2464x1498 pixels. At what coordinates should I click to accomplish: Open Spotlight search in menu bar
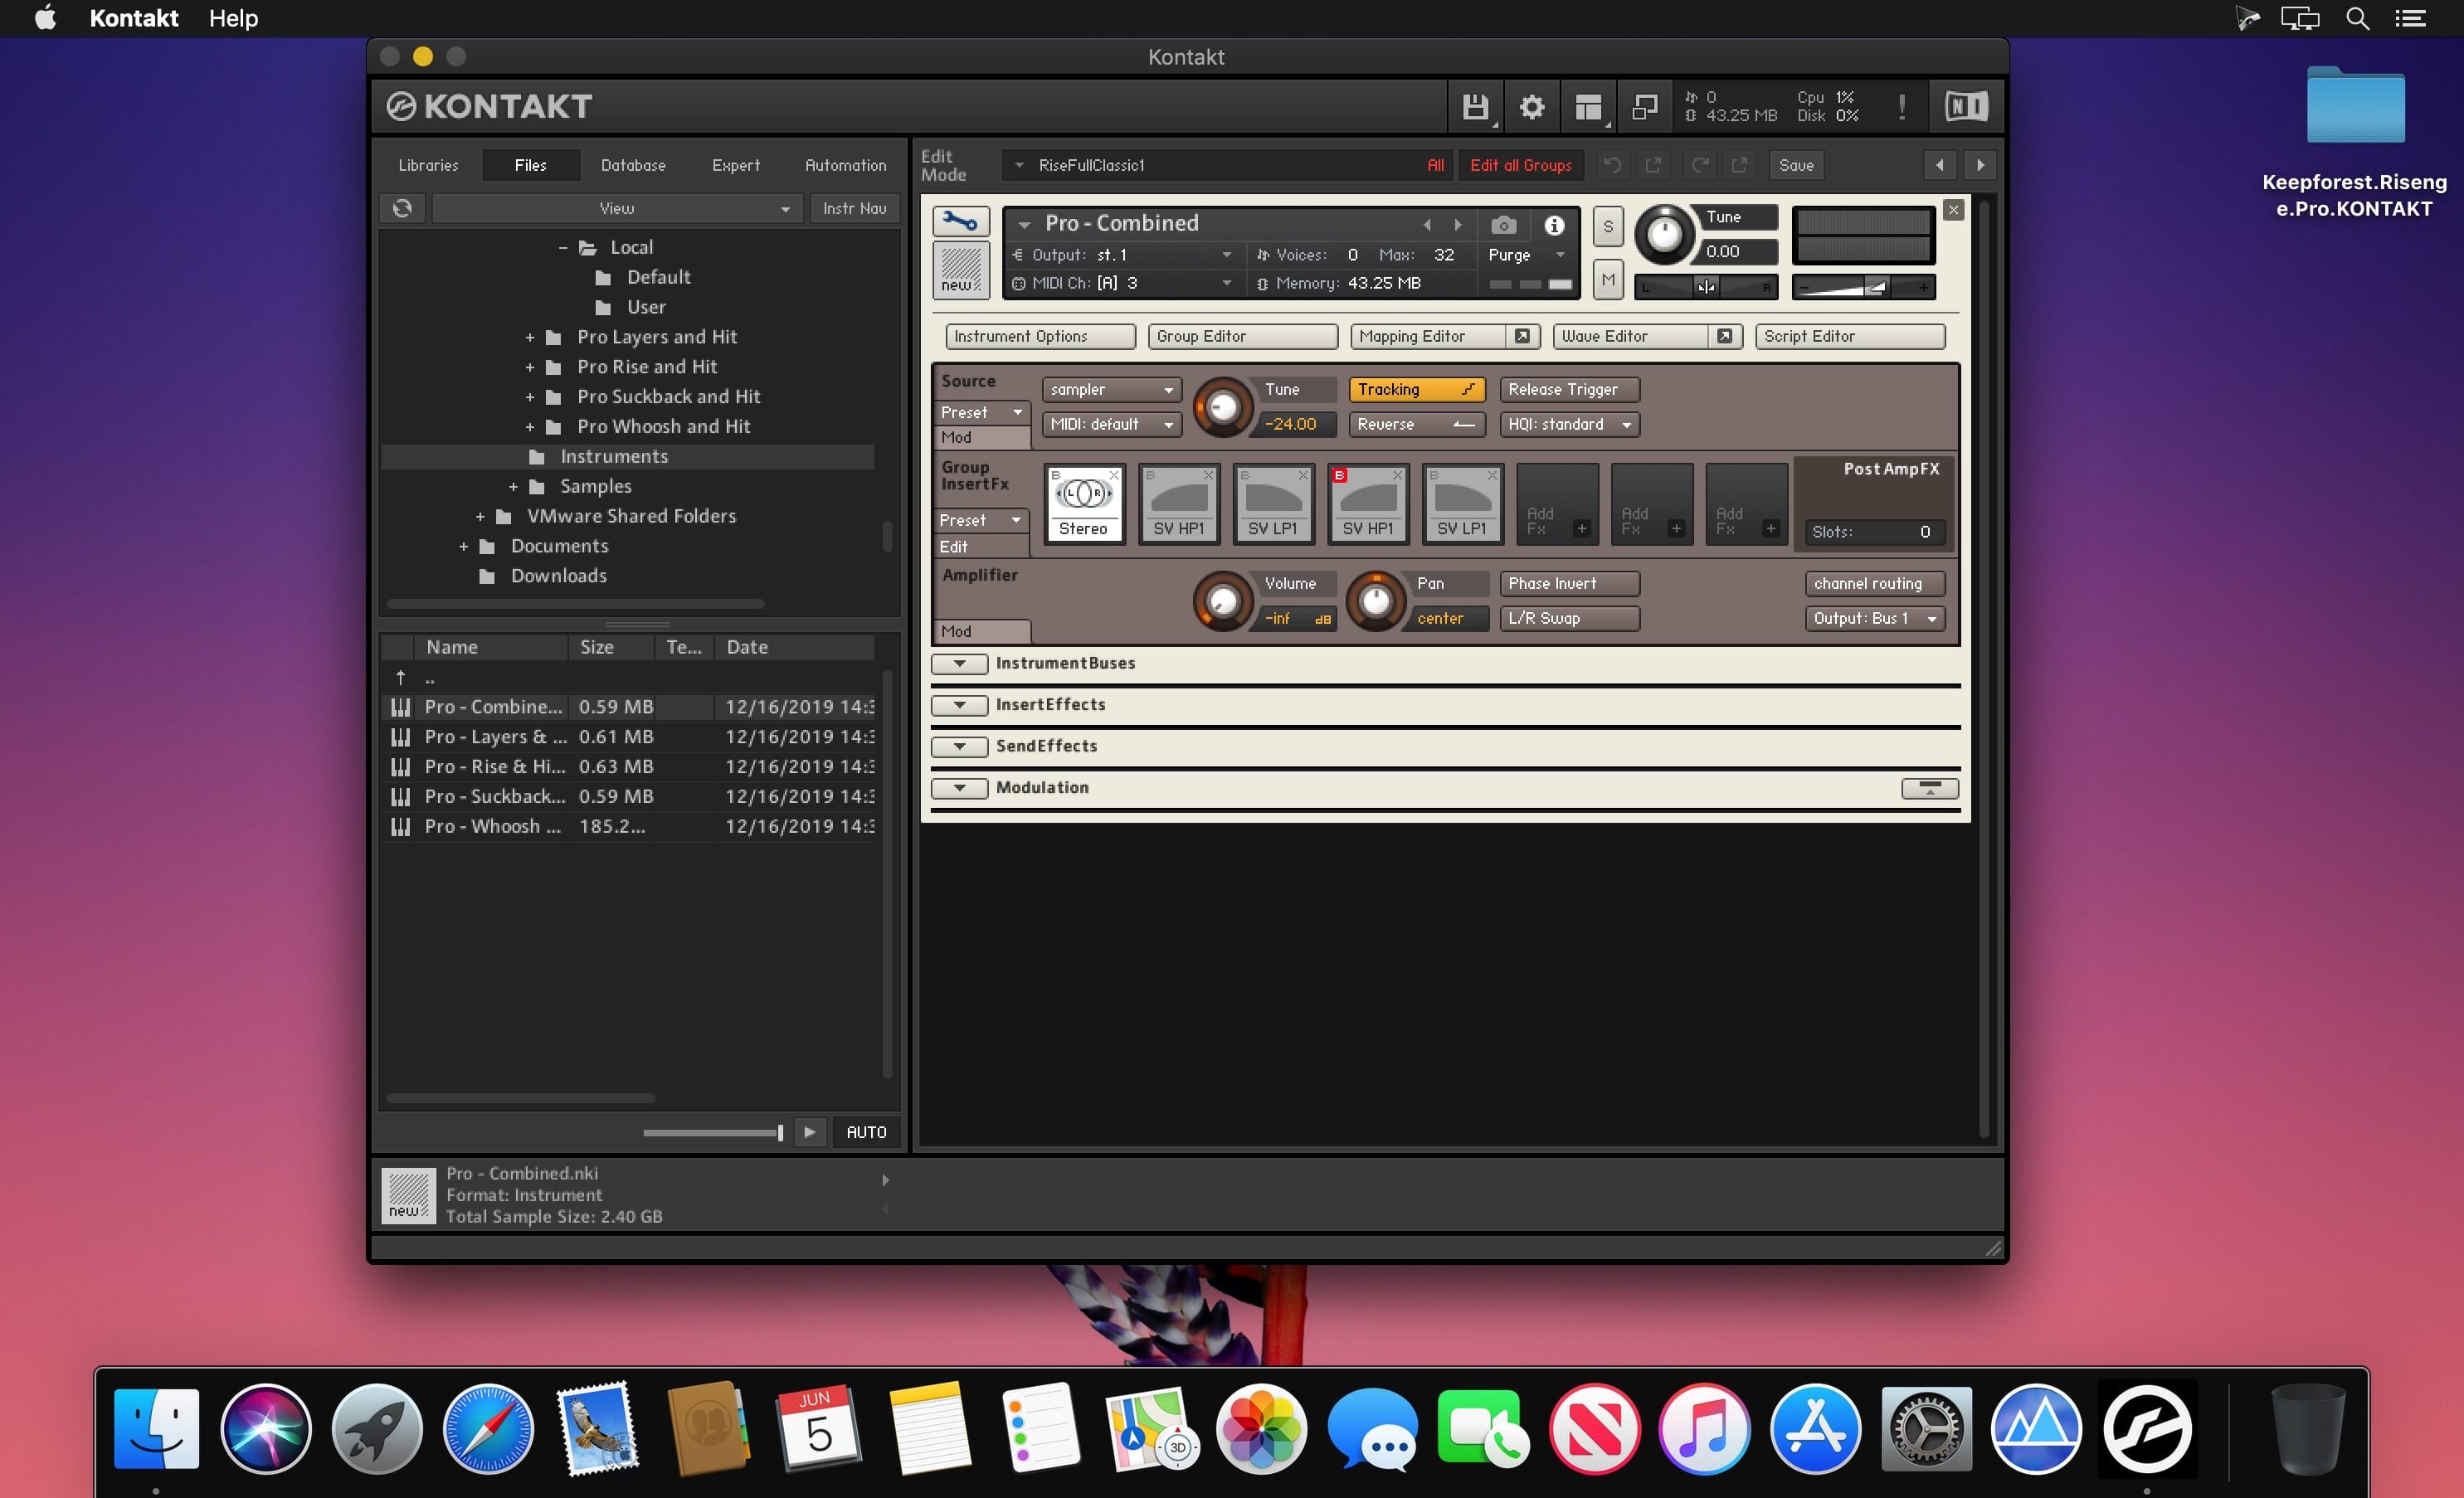[2357, 18]
